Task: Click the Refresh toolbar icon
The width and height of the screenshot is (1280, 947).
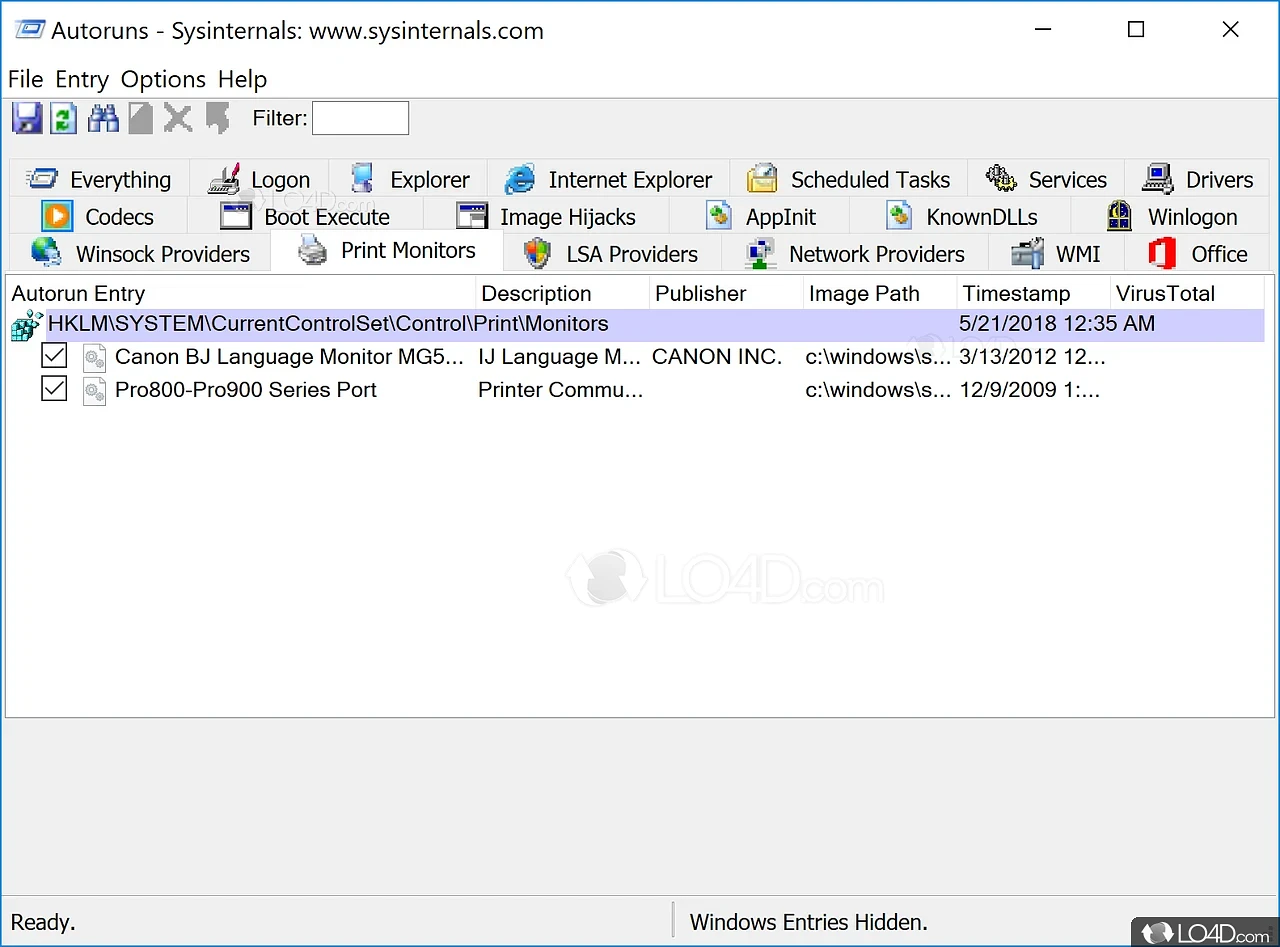Action: pos(63,118)
